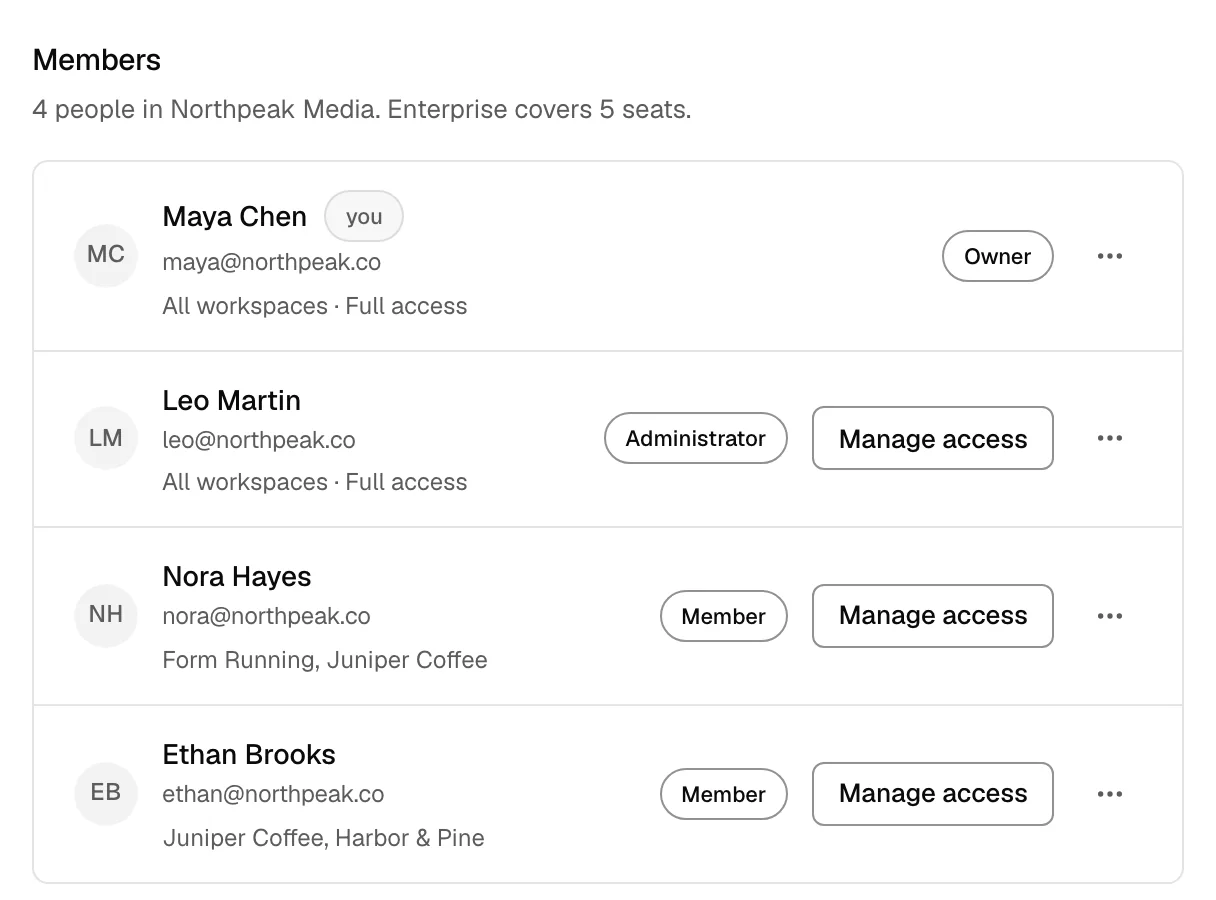Click the Administrator role badge for Leo Martin

point(696,438)
